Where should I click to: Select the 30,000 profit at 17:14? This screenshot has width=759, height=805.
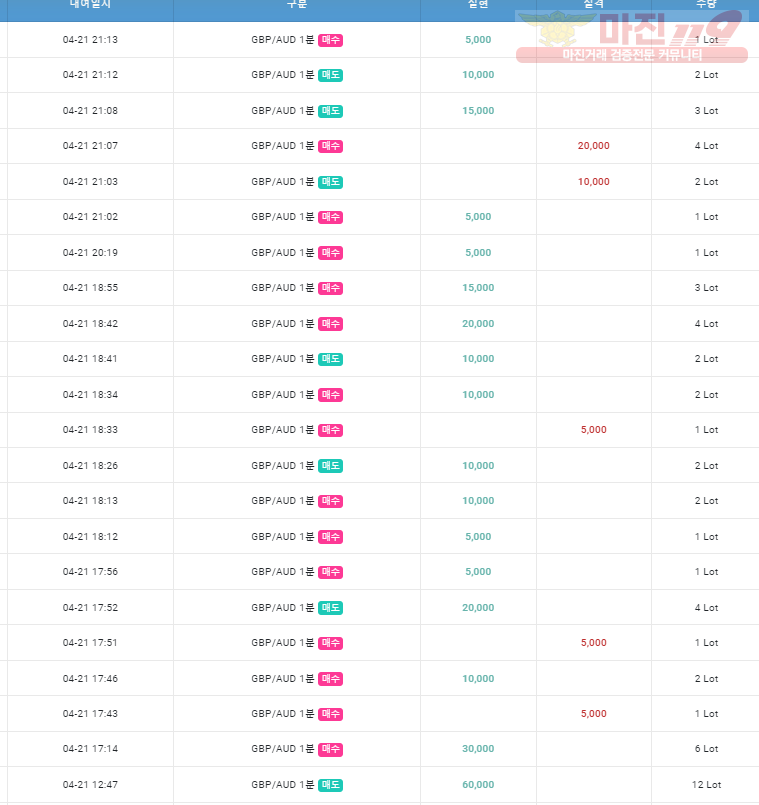tap(478, 749)
